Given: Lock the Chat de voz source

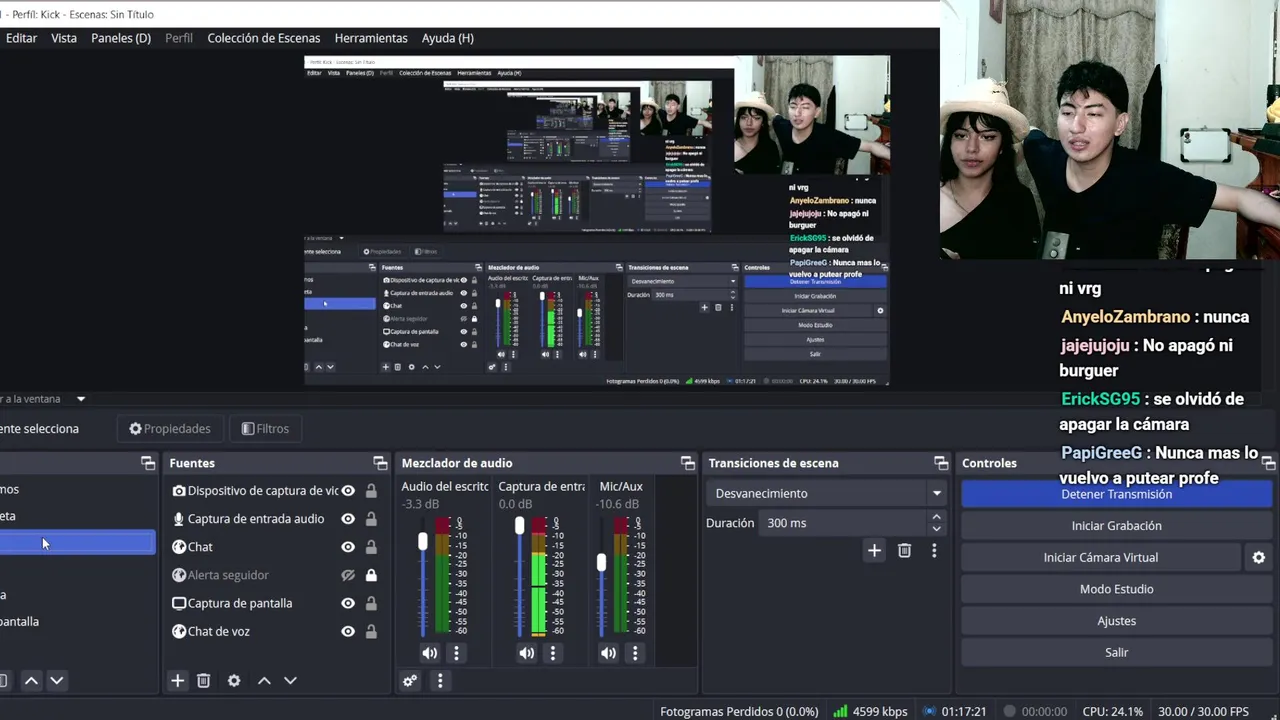Looking at the screenshot, I should (371, 631).
